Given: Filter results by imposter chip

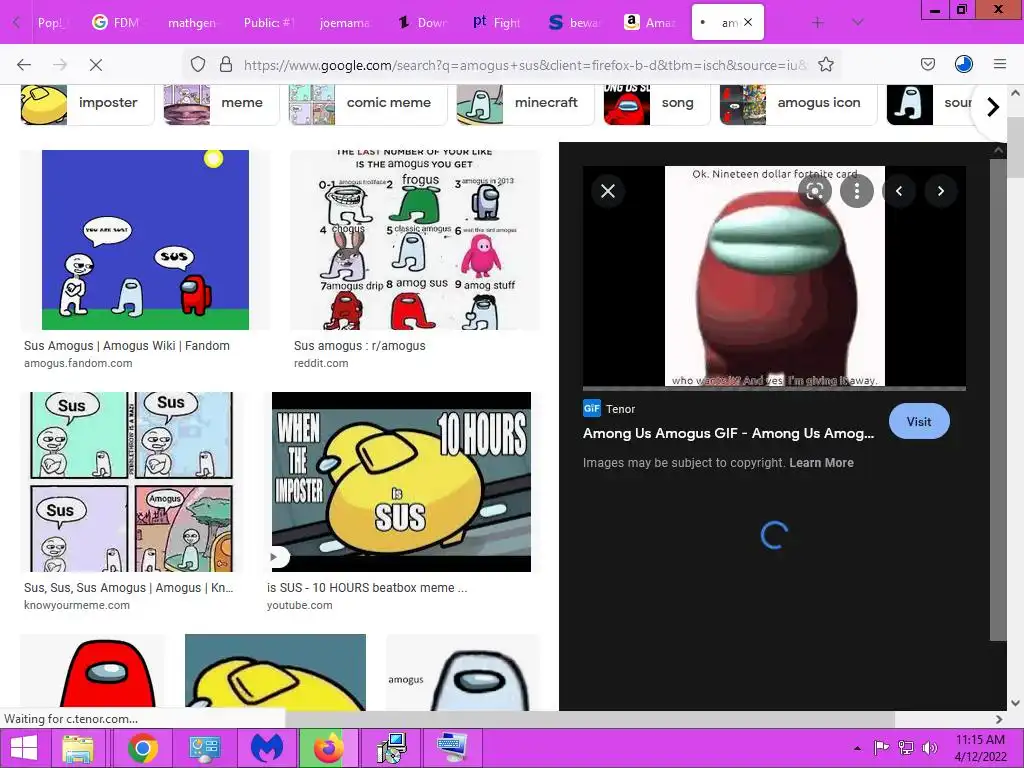Looking at the screenshot, I should (x=87, y=103).
